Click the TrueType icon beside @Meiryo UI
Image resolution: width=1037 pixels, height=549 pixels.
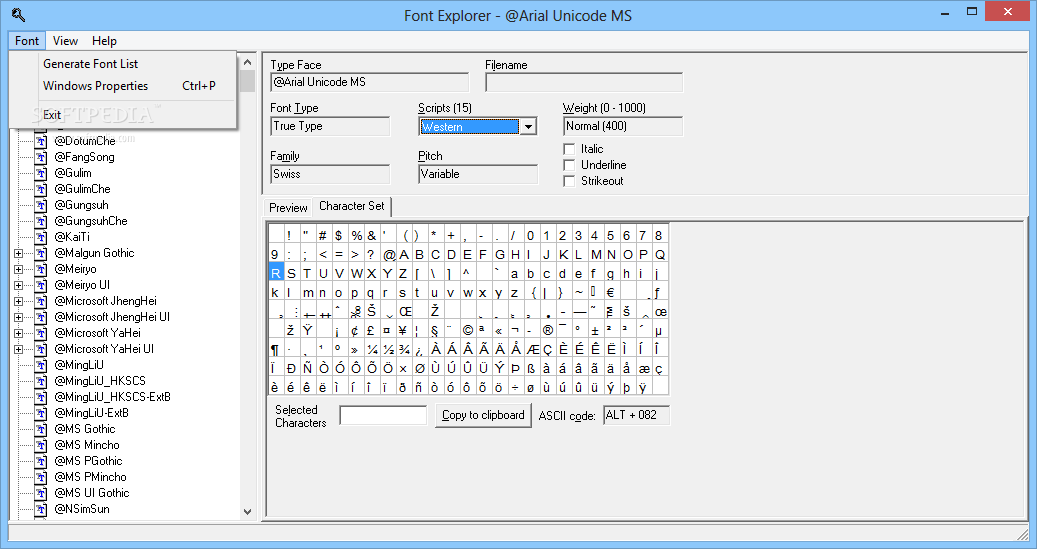[41, 285]
